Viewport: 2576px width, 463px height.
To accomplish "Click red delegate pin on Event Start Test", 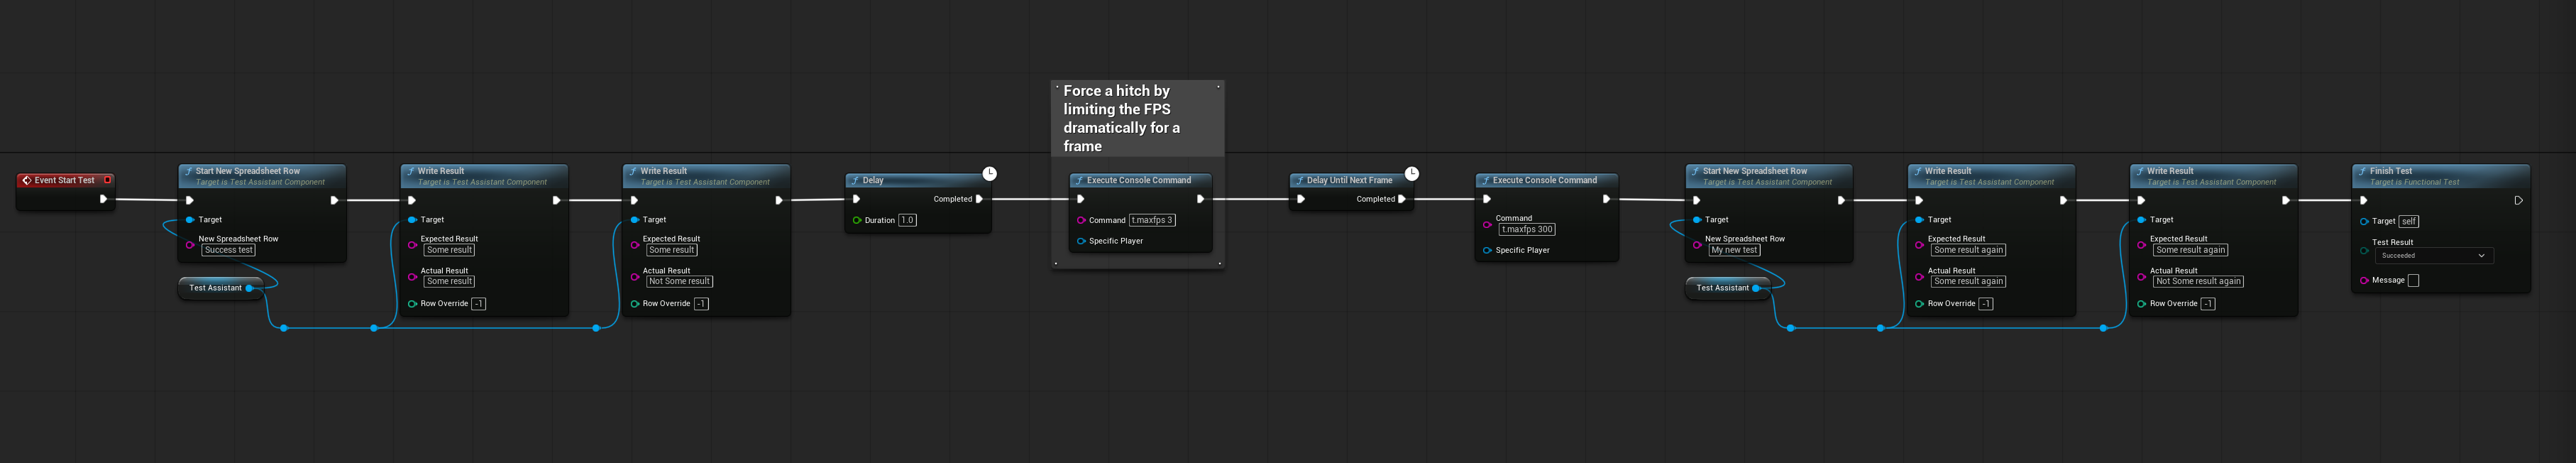I will (x=108, y=180).
